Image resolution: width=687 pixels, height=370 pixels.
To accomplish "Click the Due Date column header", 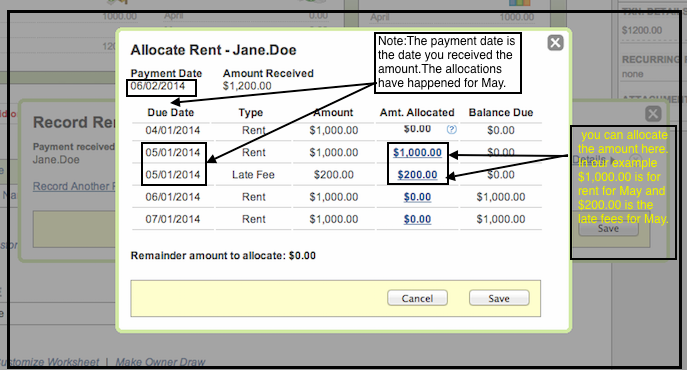I will 171,113.
